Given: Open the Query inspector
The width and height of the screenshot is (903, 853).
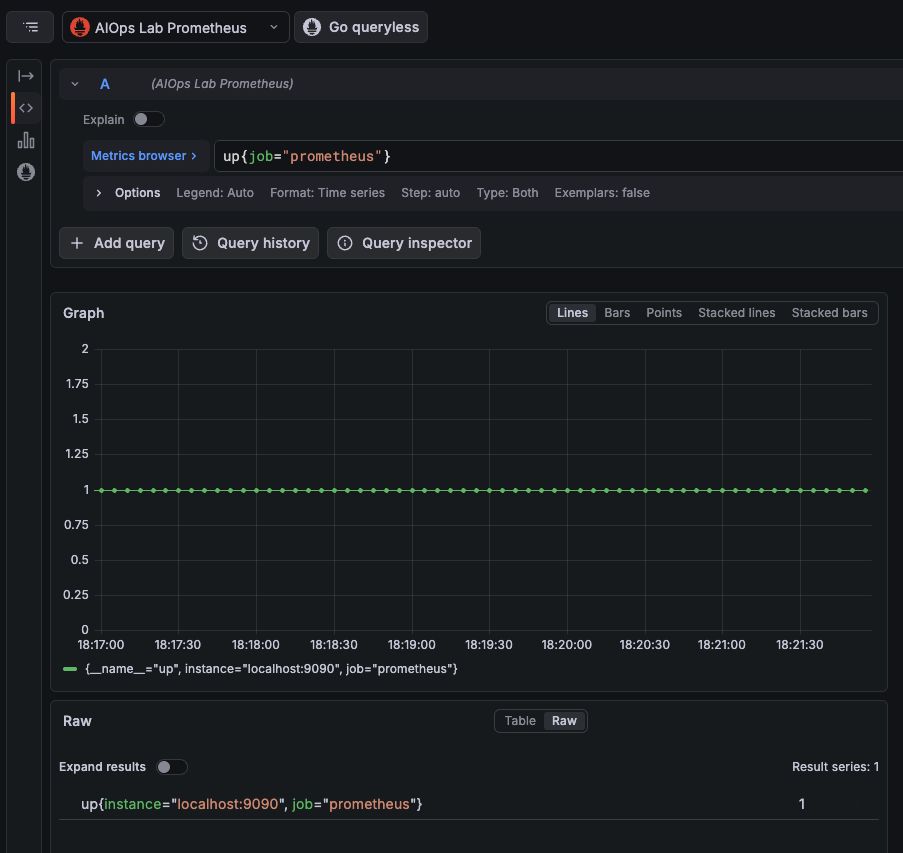Looking at the screenshot, I should point(404,243).
